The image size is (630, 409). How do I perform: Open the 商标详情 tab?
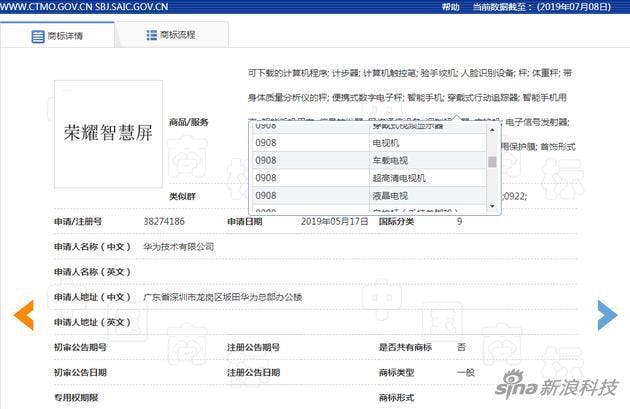click(57, 35)
